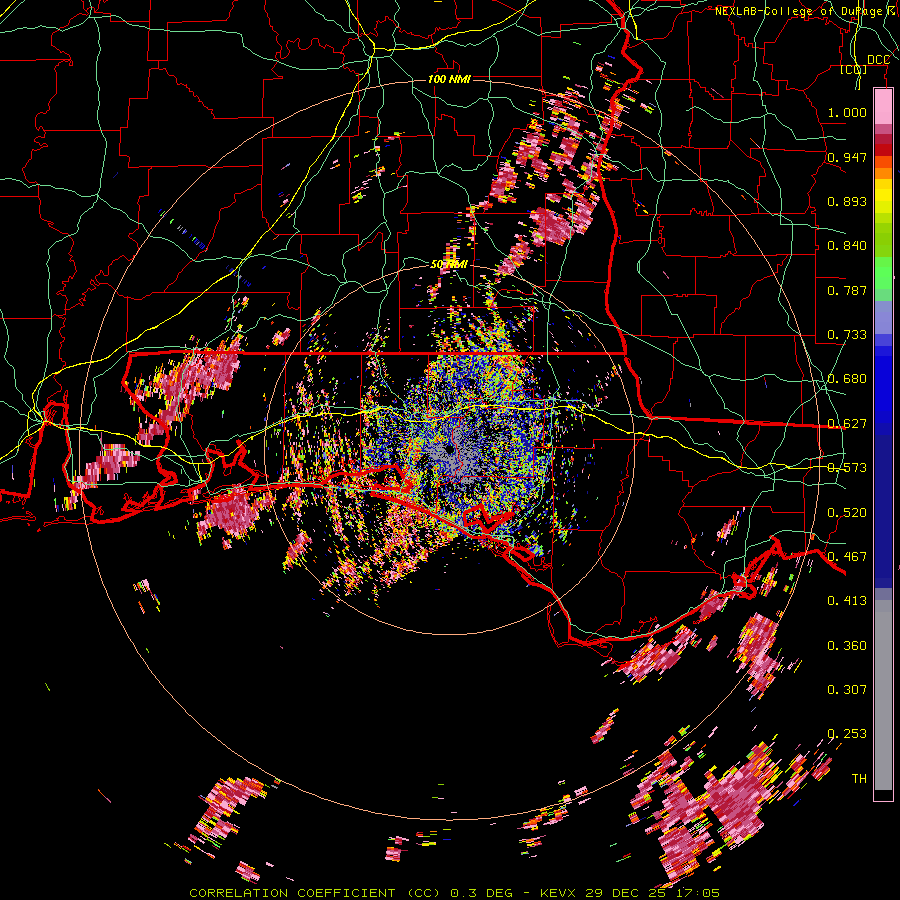Click the 0.787 legend value

pos(847,290)
